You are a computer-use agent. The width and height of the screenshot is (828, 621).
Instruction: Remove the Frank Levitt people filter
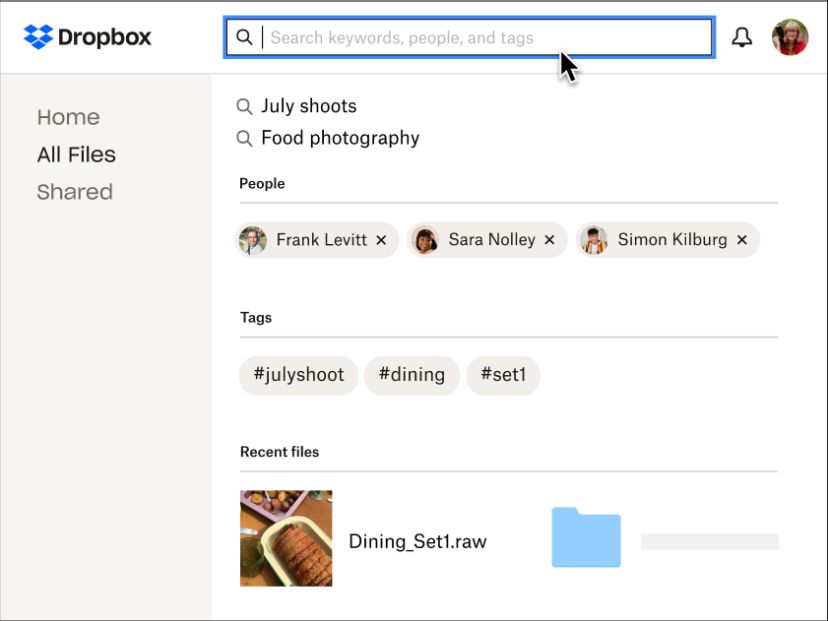[x=381, y=240]
